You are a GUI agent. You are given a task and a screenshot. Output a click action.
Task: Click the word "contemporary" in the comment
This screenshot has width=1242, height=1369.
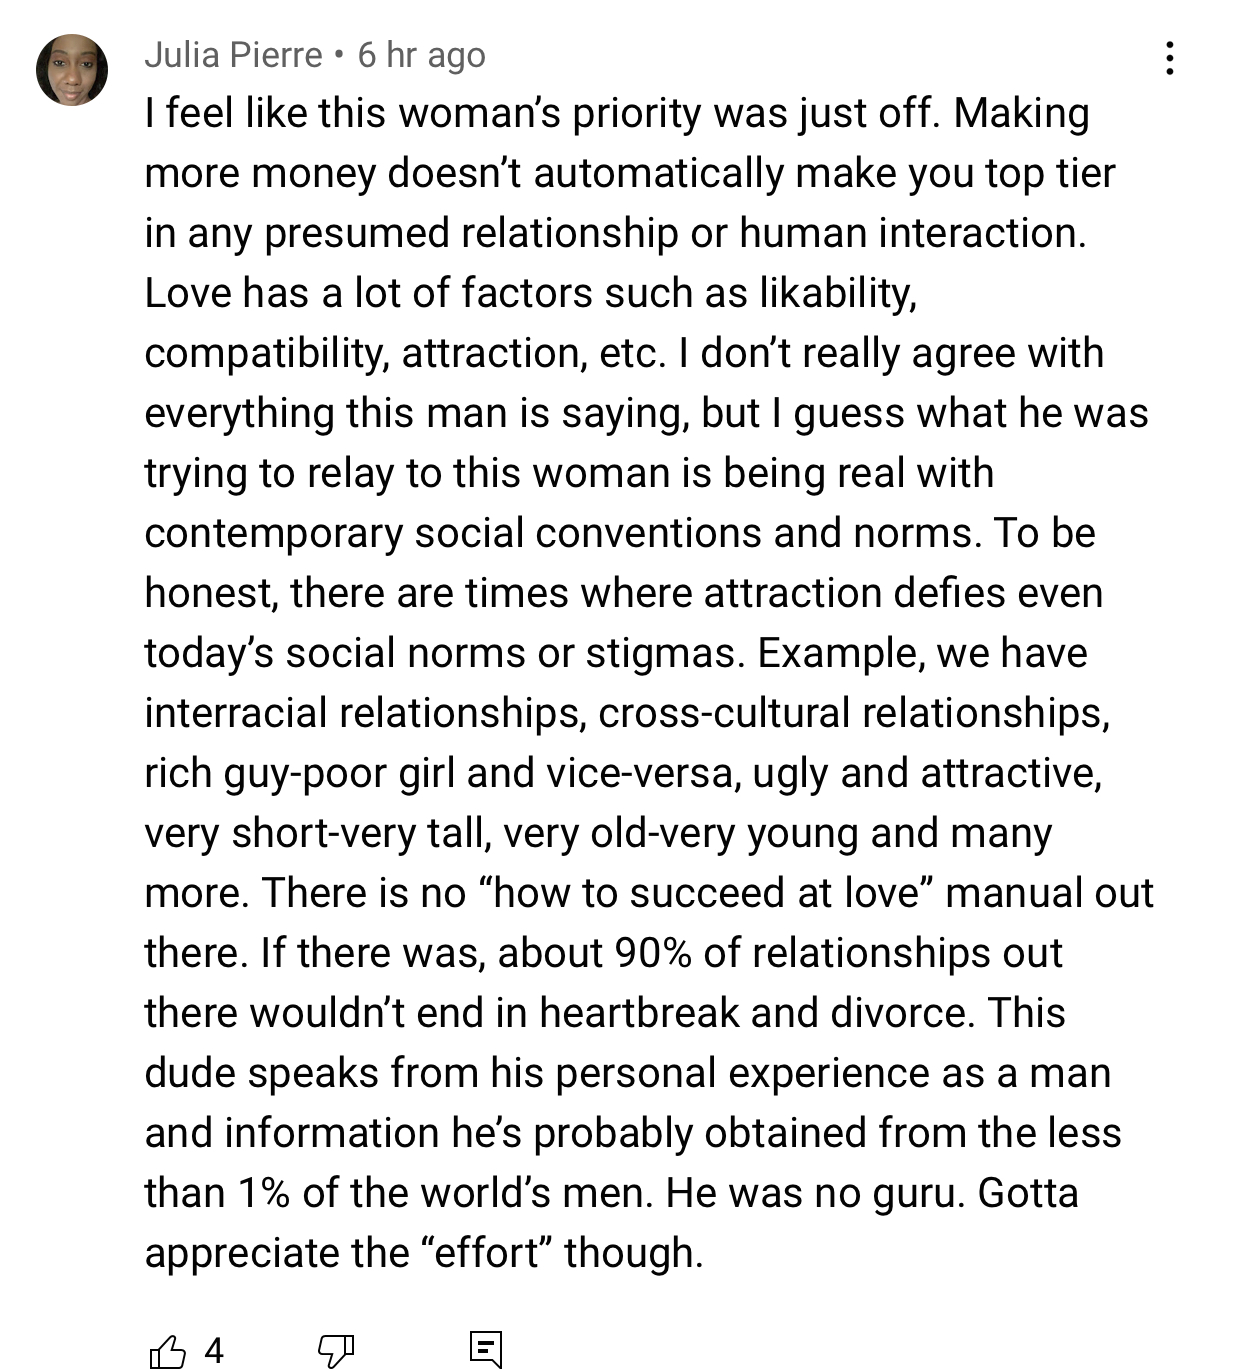pyautogui.click(x=273, y=533)
